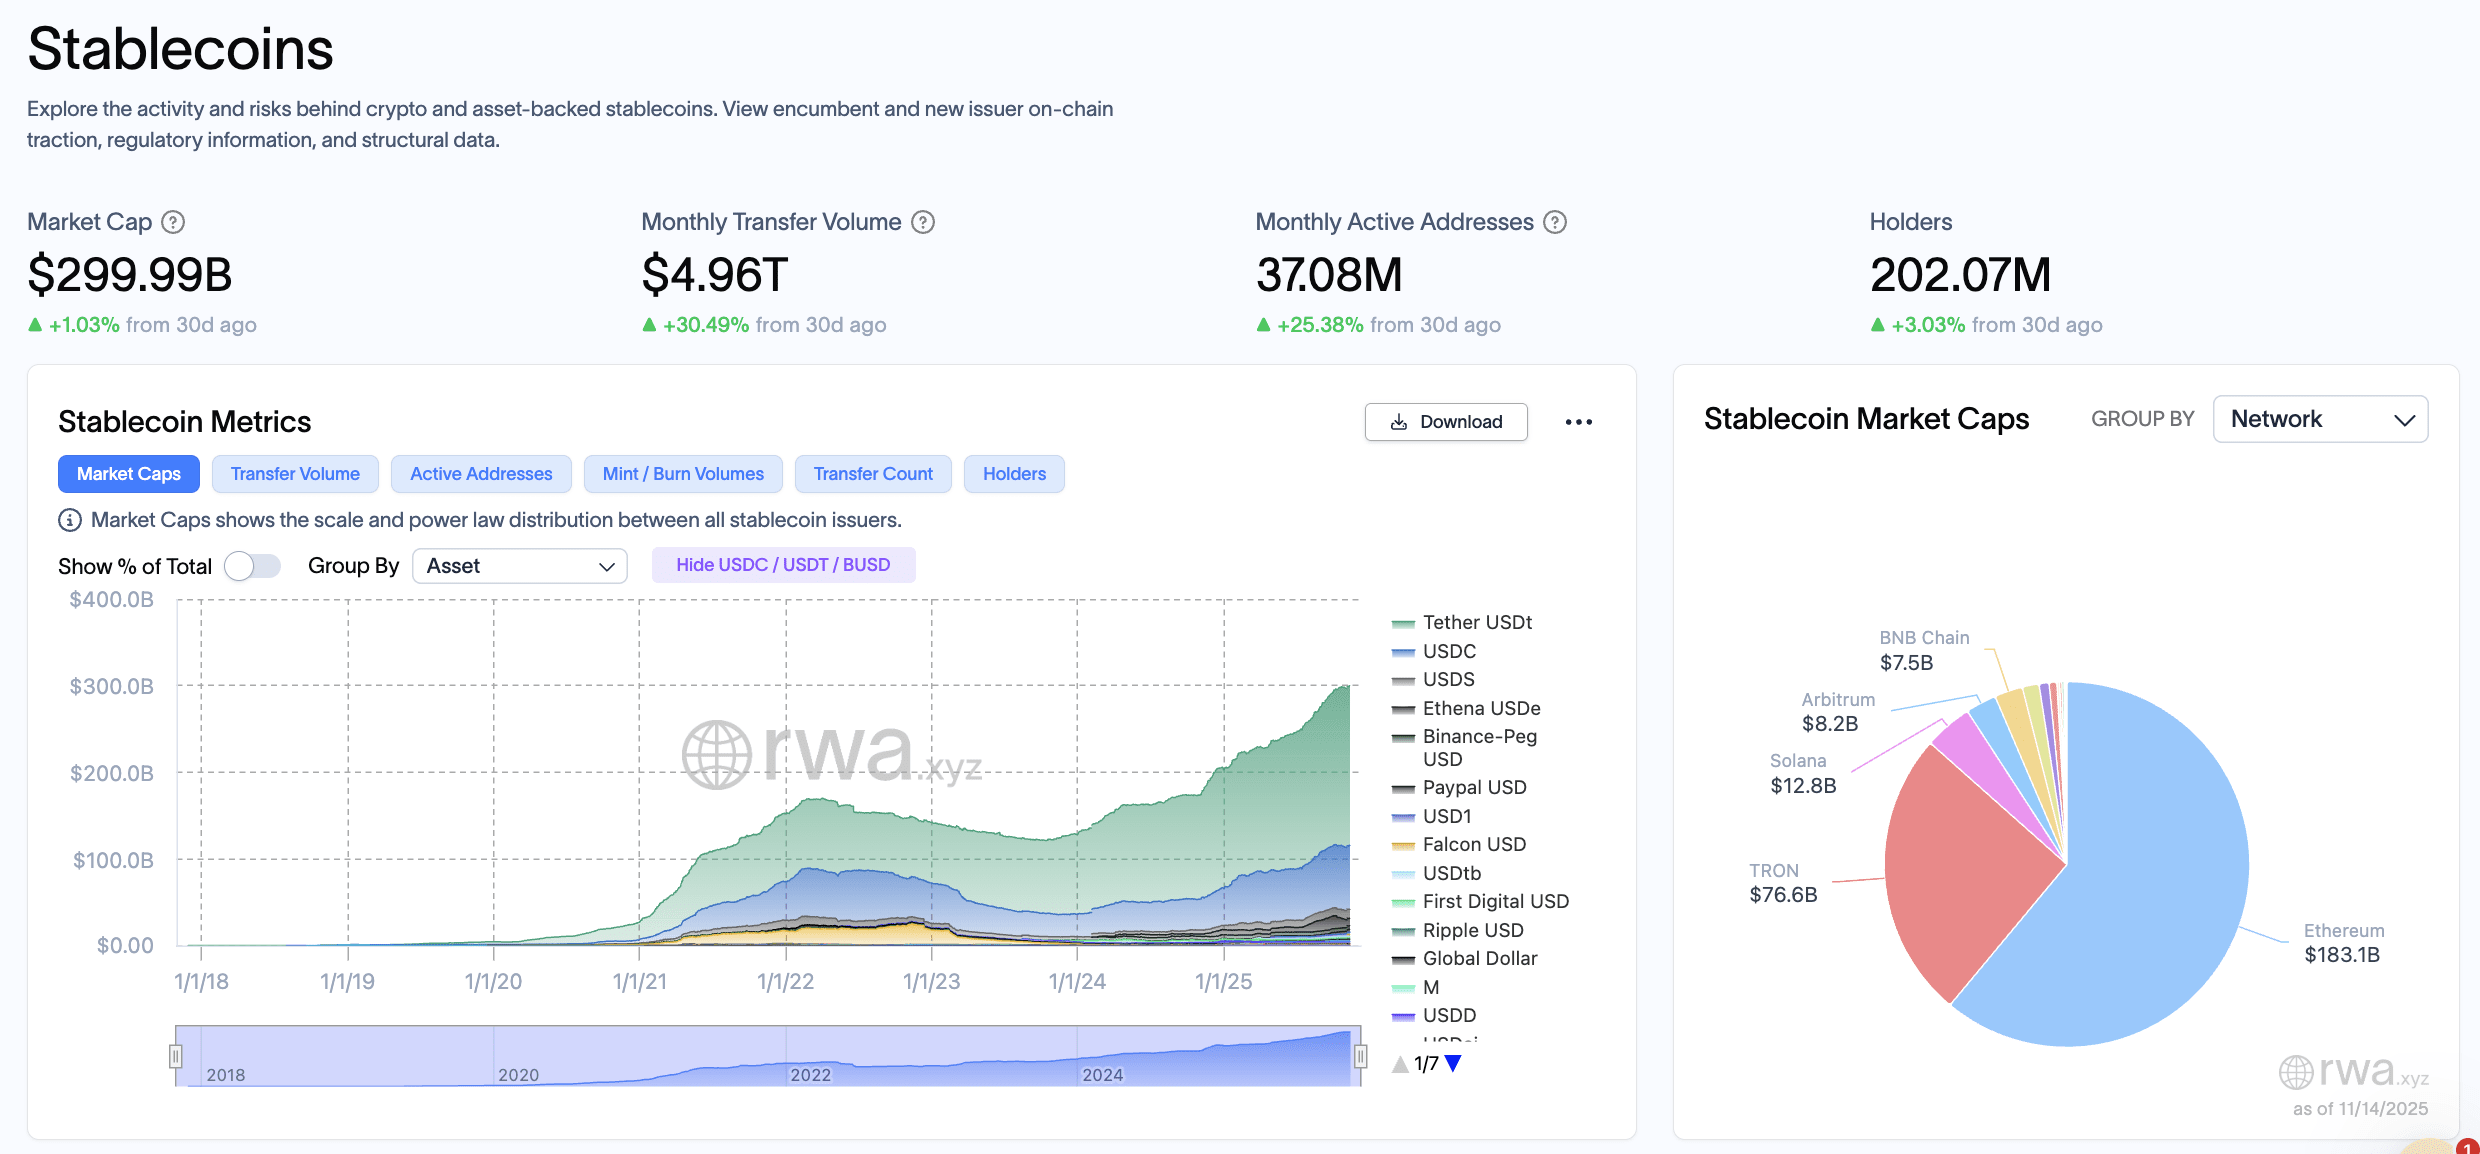
Task: Toggle Tether USDt series in legend
Action: (x=1476, y=623)
